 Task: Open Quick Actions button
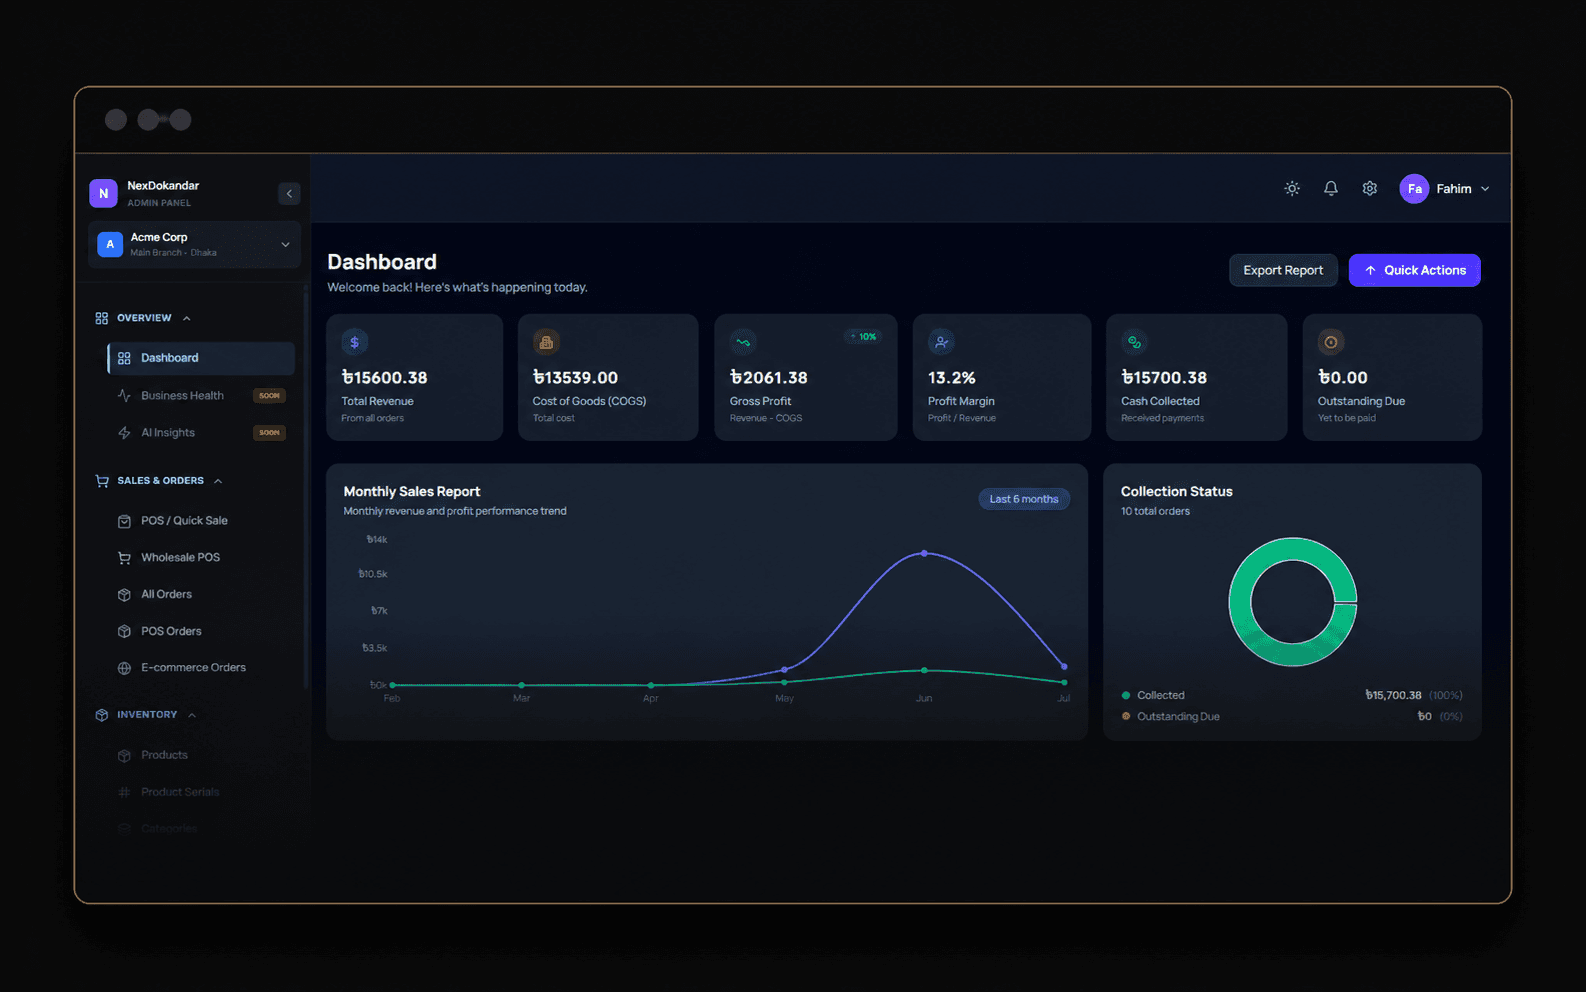(1414, 270)
